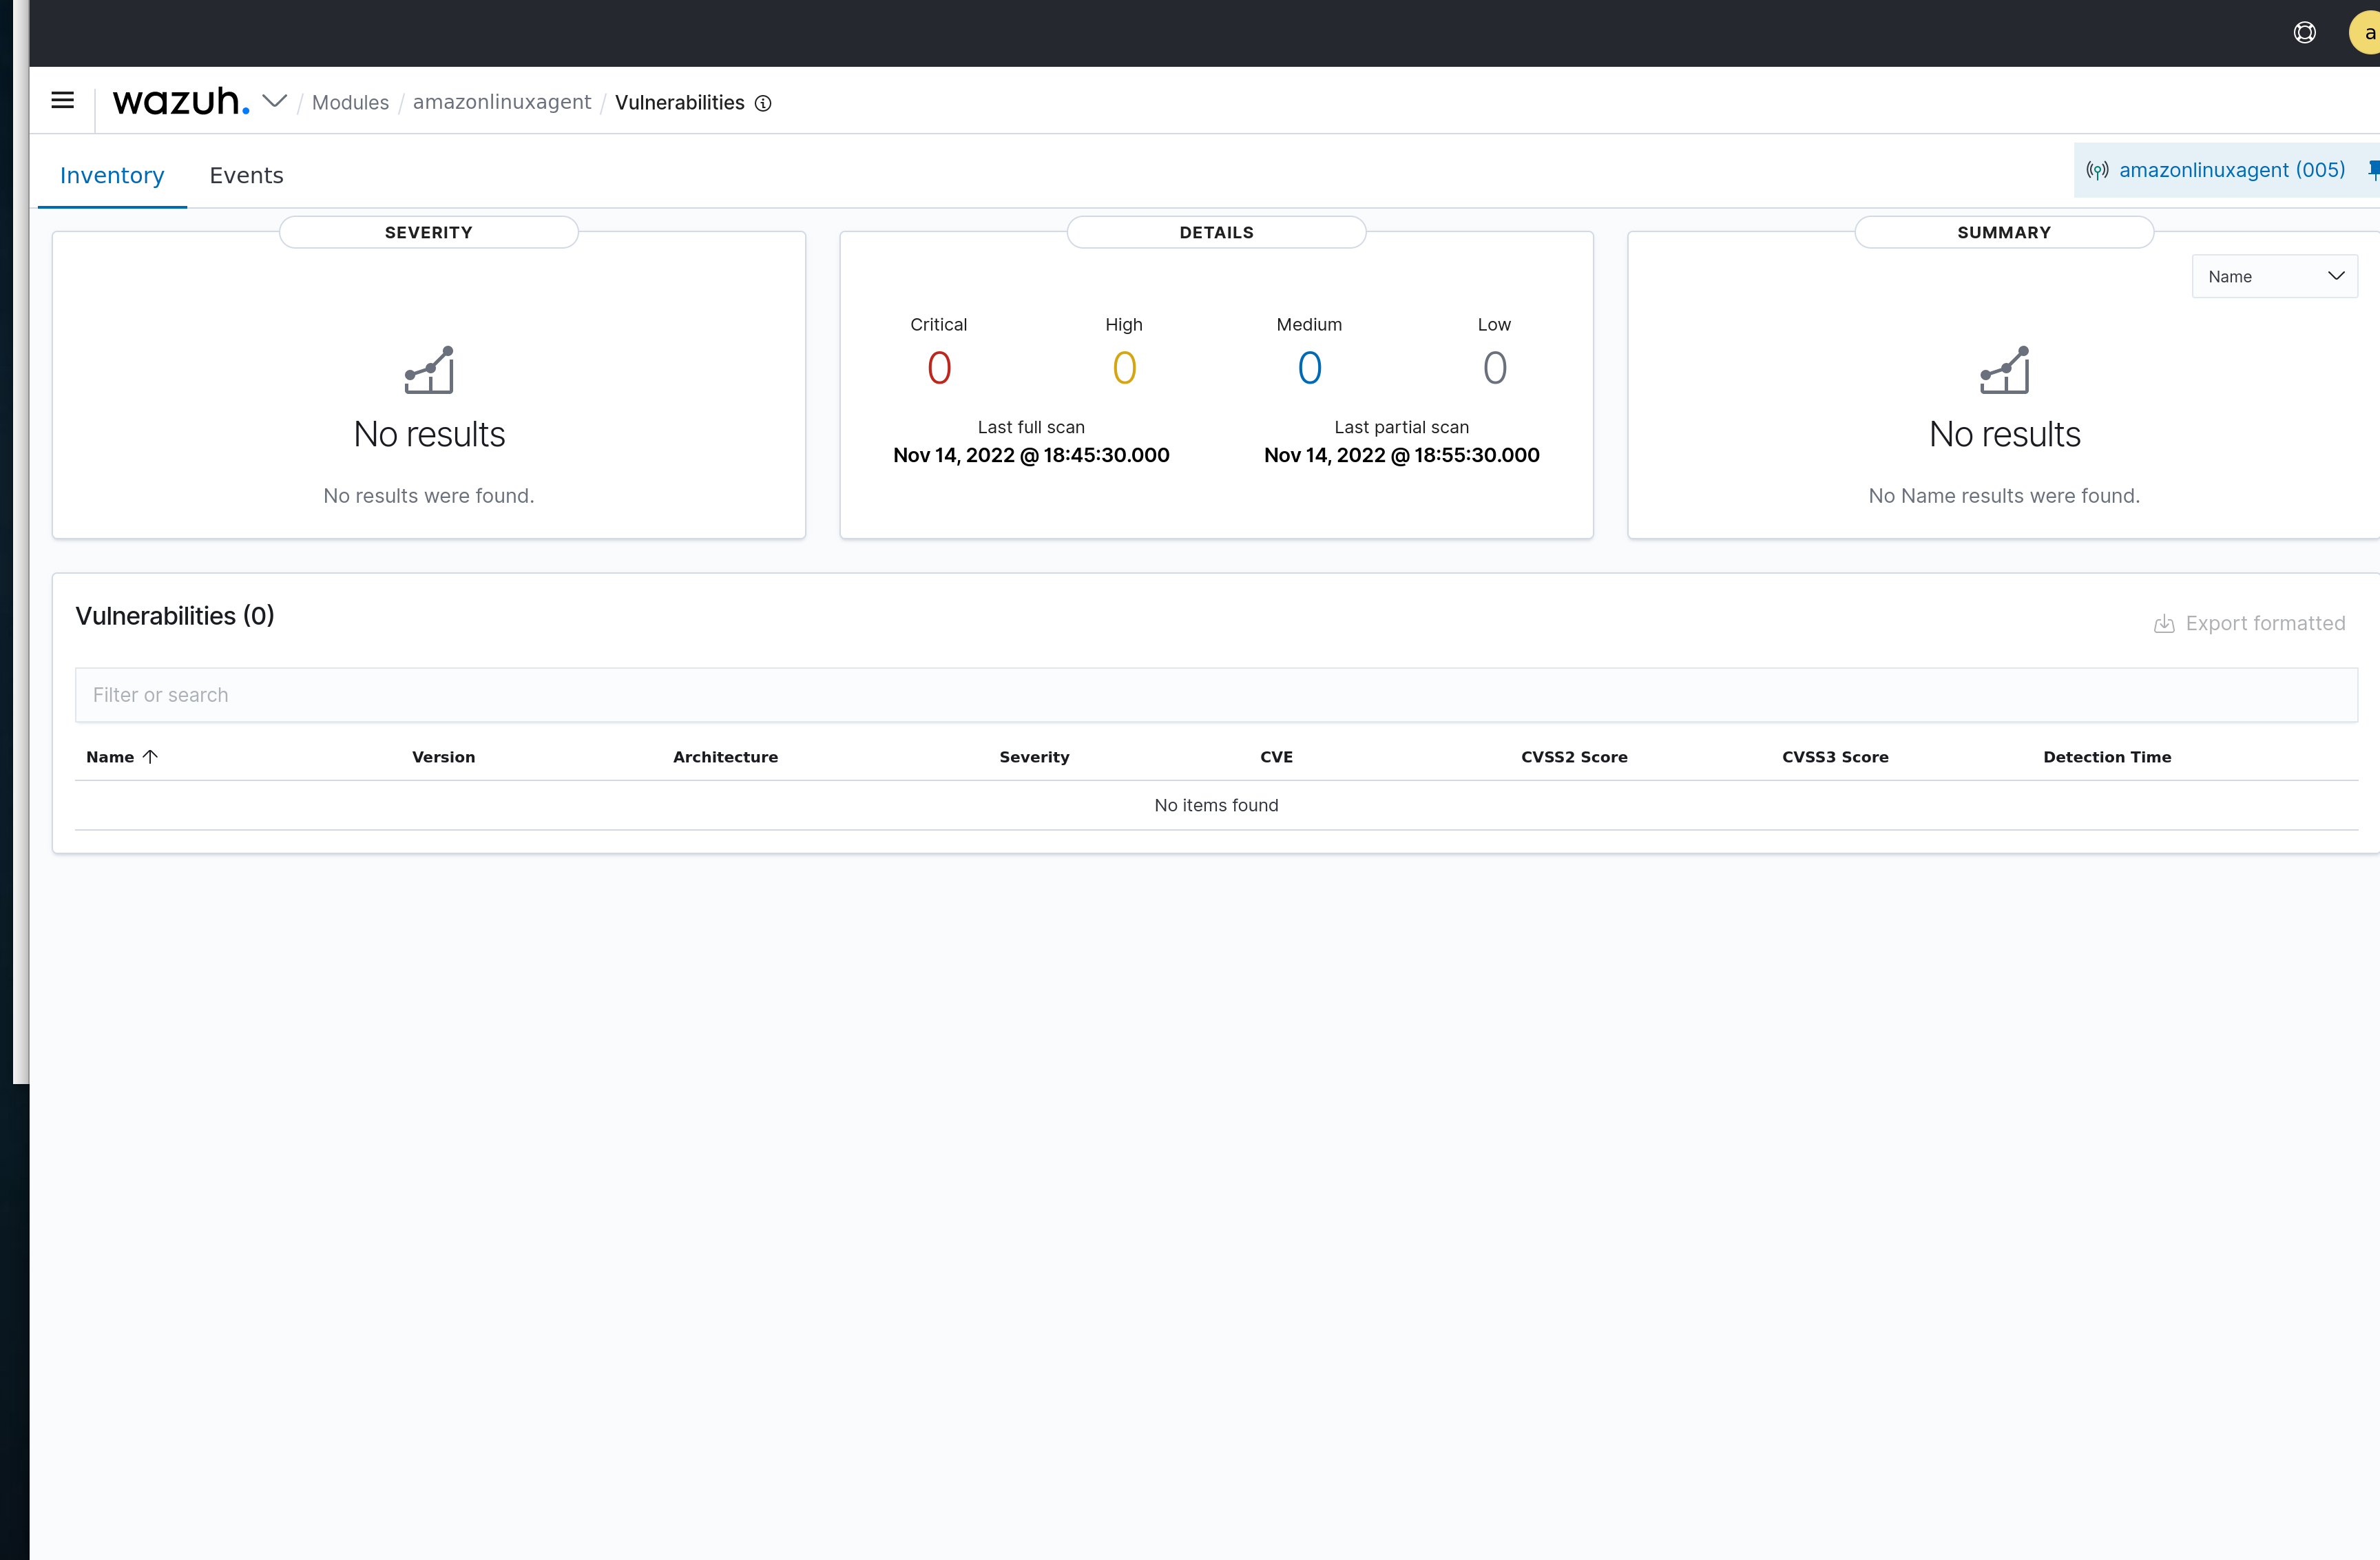This screenshot has height=1560, width=2380.
Task: Click the Summary panel chart icon
Action: click(2004, 370)
